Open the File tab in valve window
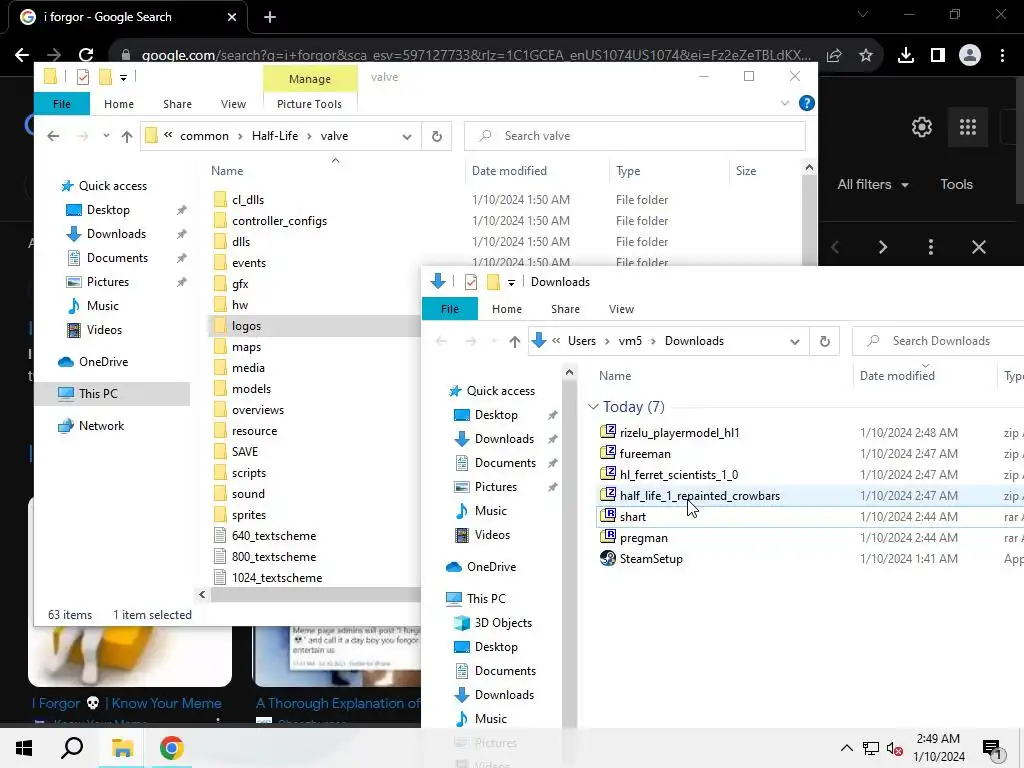Screen dimensions: 1024x768 [62, 104]
